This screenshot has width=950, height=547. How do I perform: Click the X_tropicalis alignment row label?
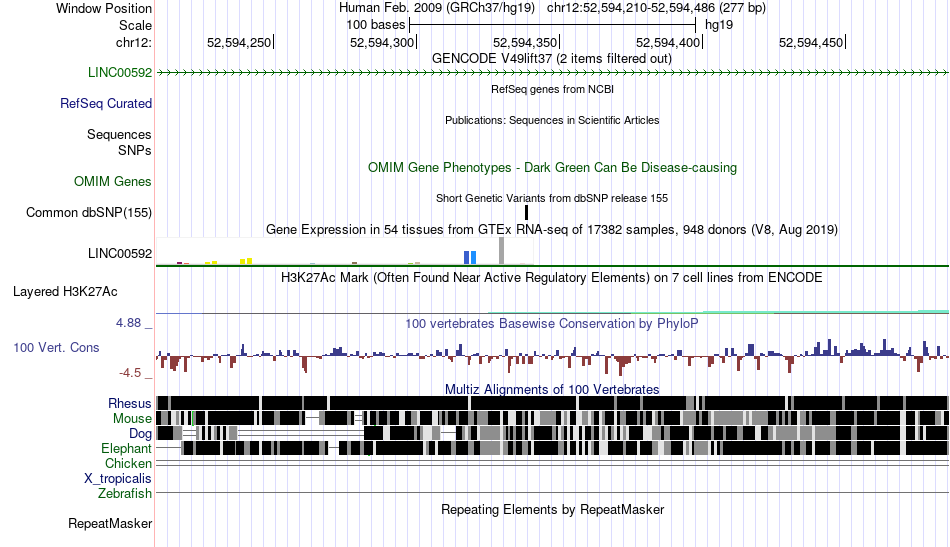point(118,479)
